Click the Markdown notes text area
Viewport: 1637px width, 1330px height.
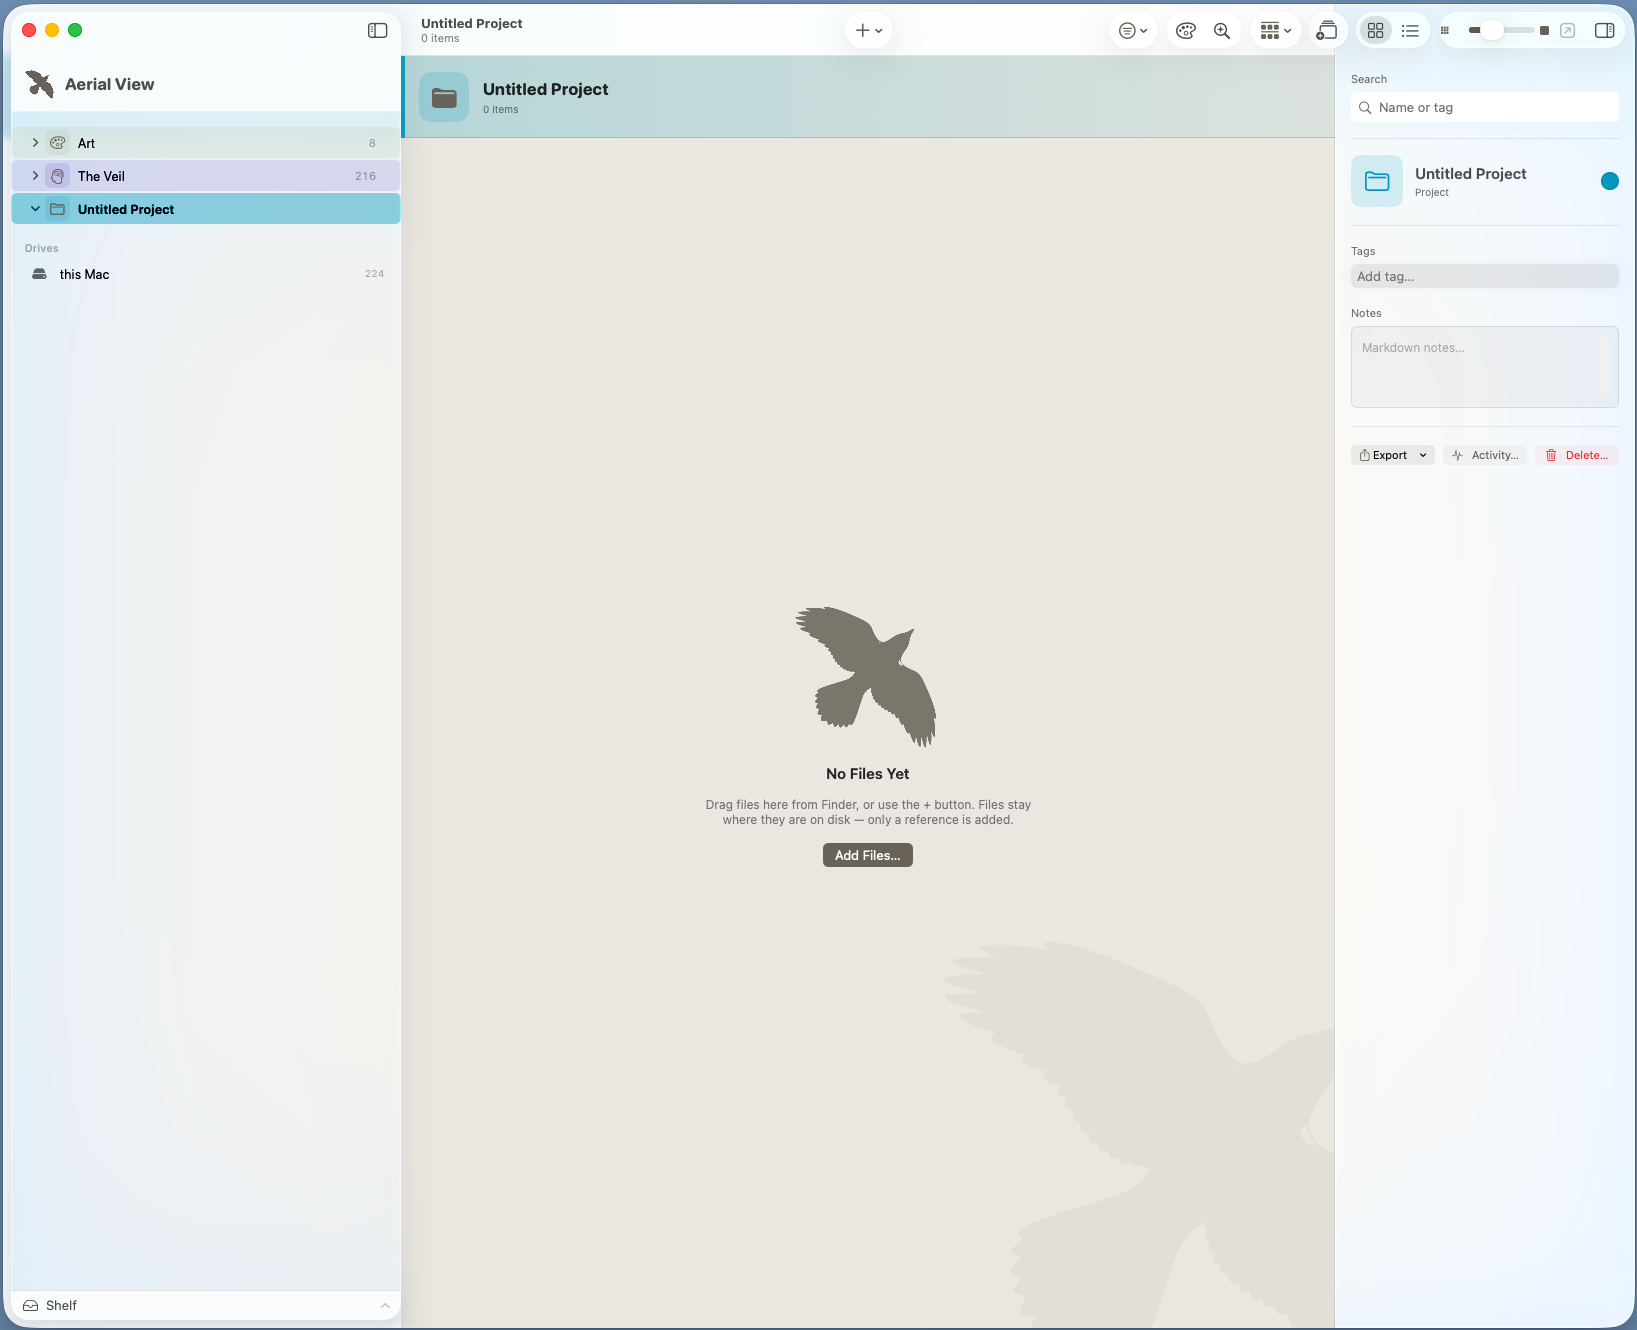click(1484, 367)
